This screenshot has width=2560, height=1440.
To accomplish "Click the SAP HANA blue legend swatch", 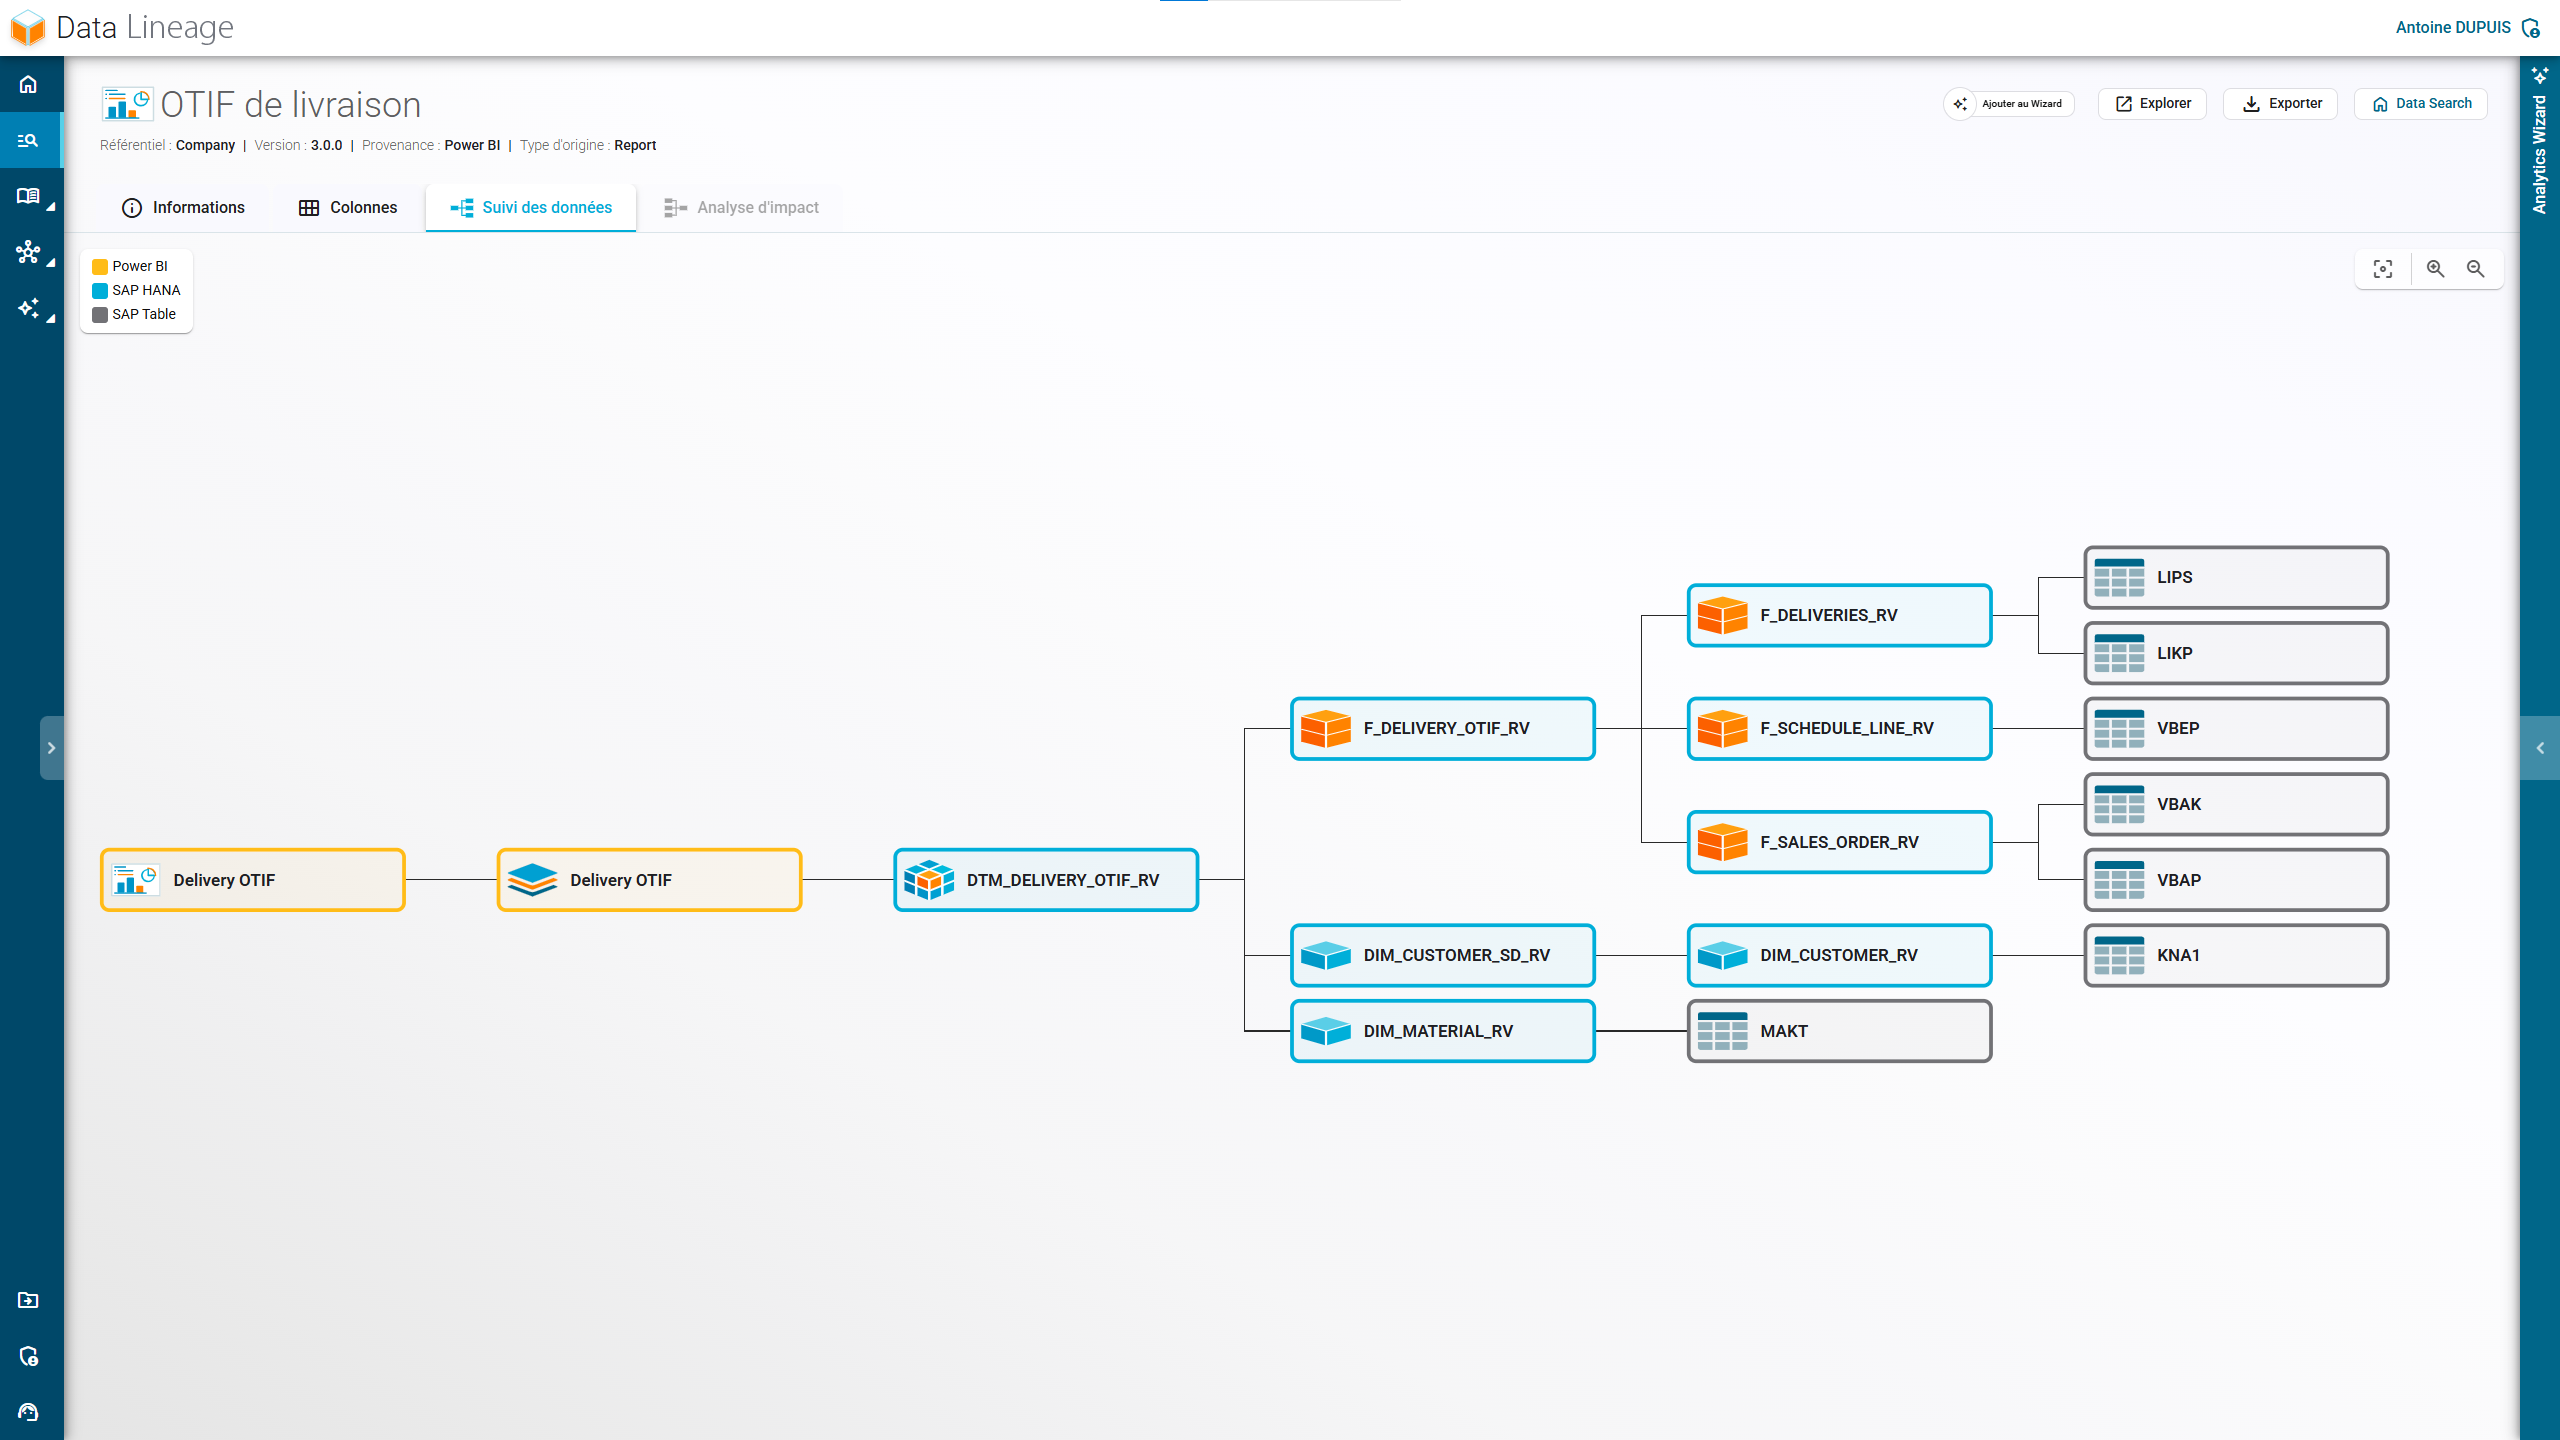I will 100,291.
